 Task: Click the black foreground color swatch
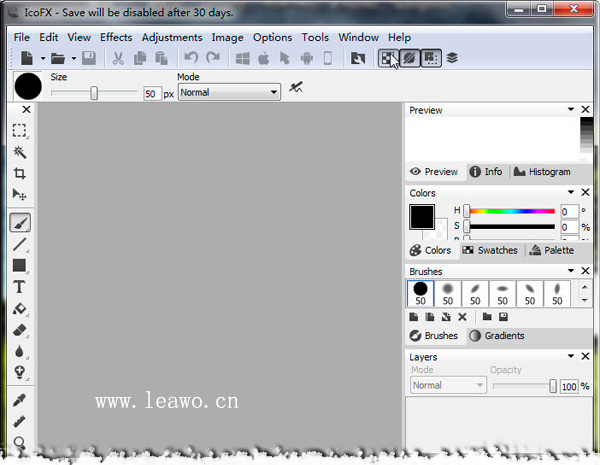tap(422, 217)
